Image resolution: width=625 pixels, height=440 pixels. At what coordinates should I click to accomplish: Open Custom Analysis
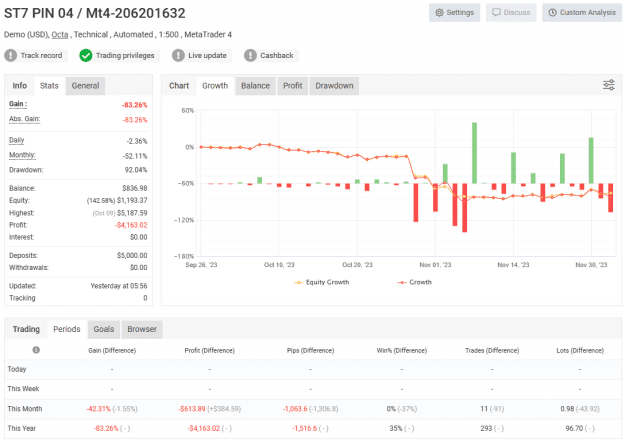click(582, 13)
